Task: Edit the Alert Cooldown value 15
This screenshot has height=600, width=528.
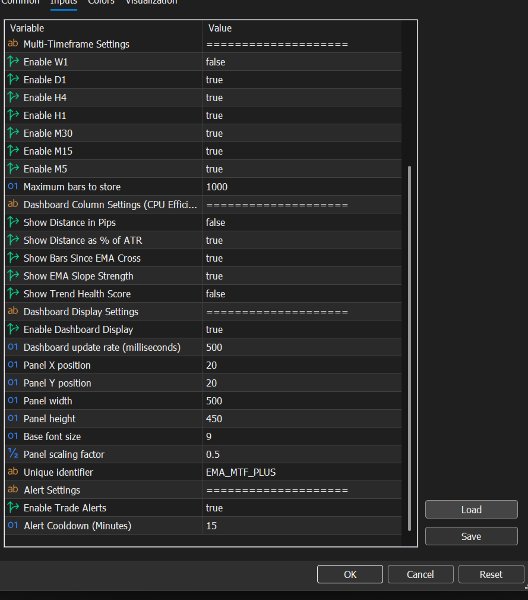Action: tap(211, 526)
